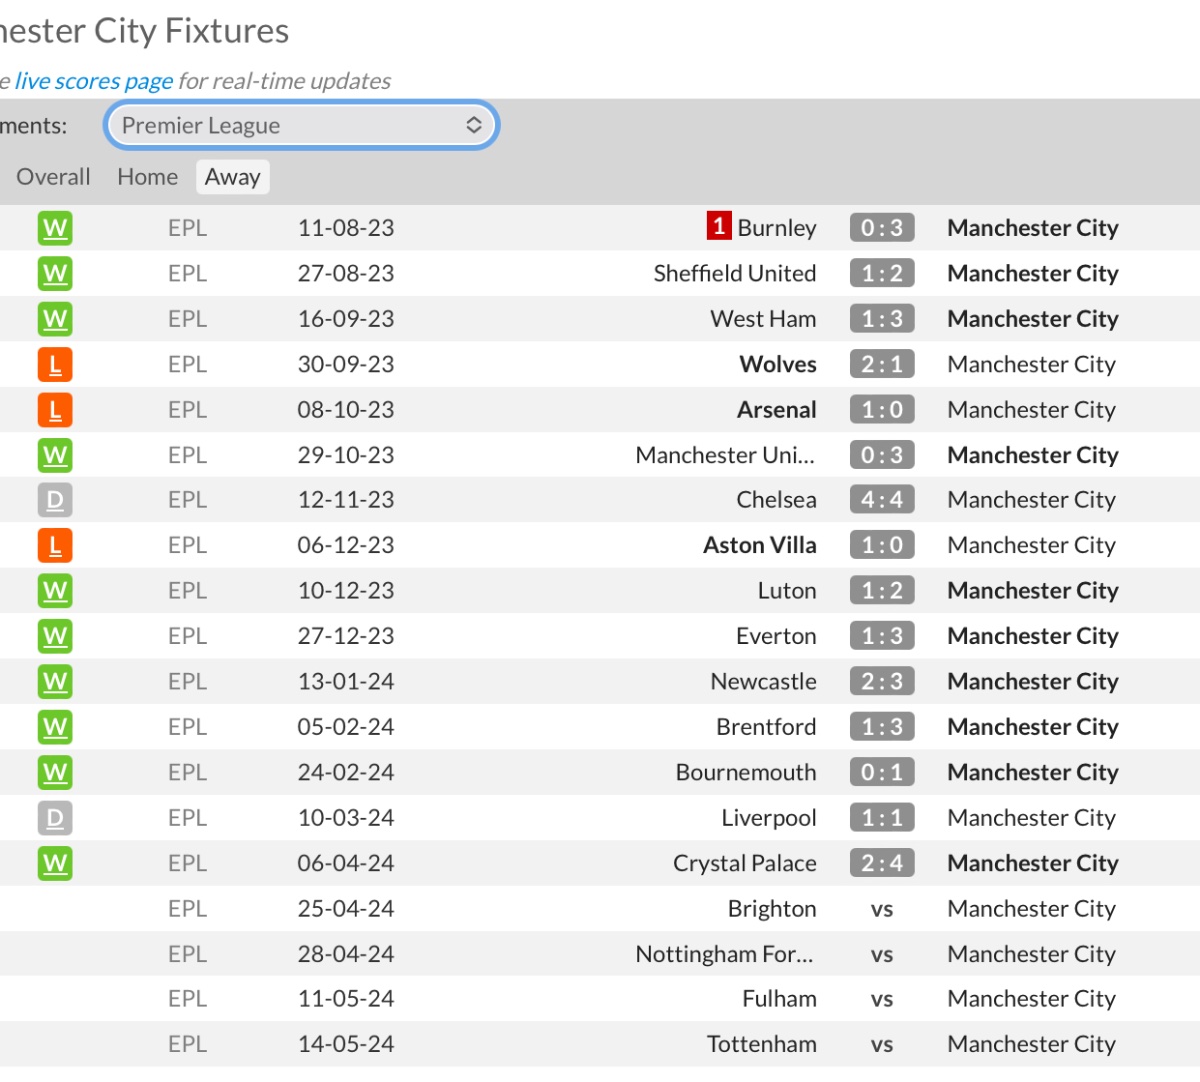The width and height of the screenshot is (1200, 1082).
Task: Open the 1:0 score for Aston Villa
Action: point(882,545)
